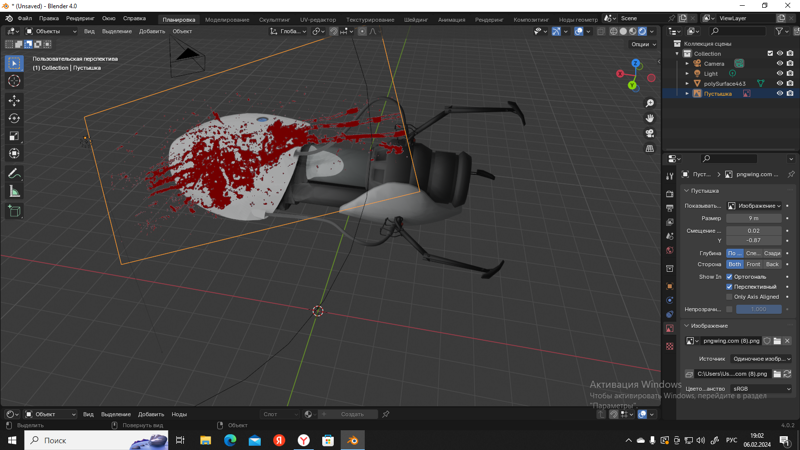Click the Front side button
800x450 pixels.
click(x=753, y=265)
